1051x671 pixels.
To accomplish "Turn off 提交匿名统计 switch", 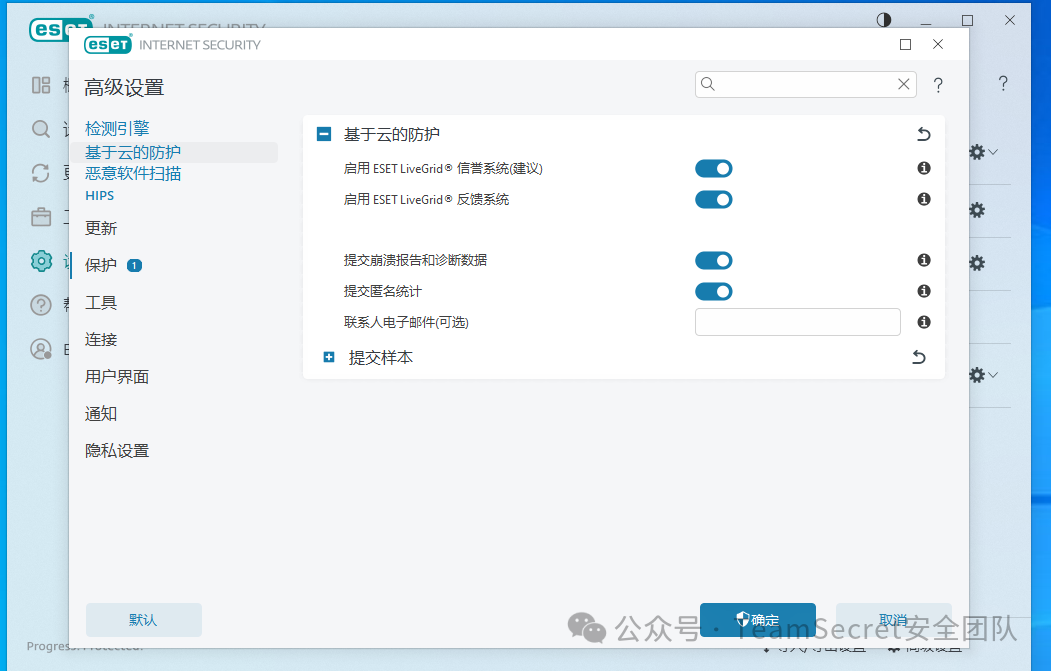I will pos(713,291).
